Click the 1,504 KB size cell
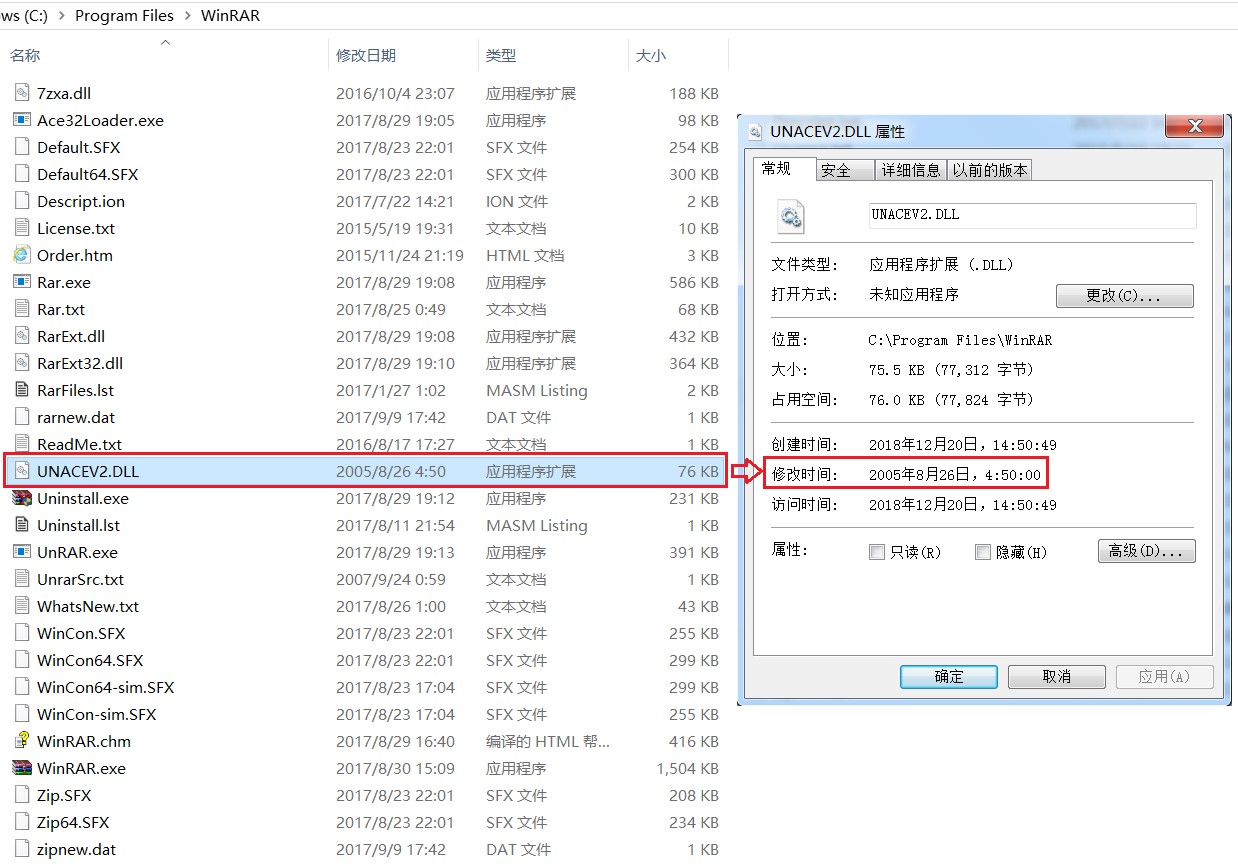Viewport: 1238px width, 868px height. tap(687, 768)
